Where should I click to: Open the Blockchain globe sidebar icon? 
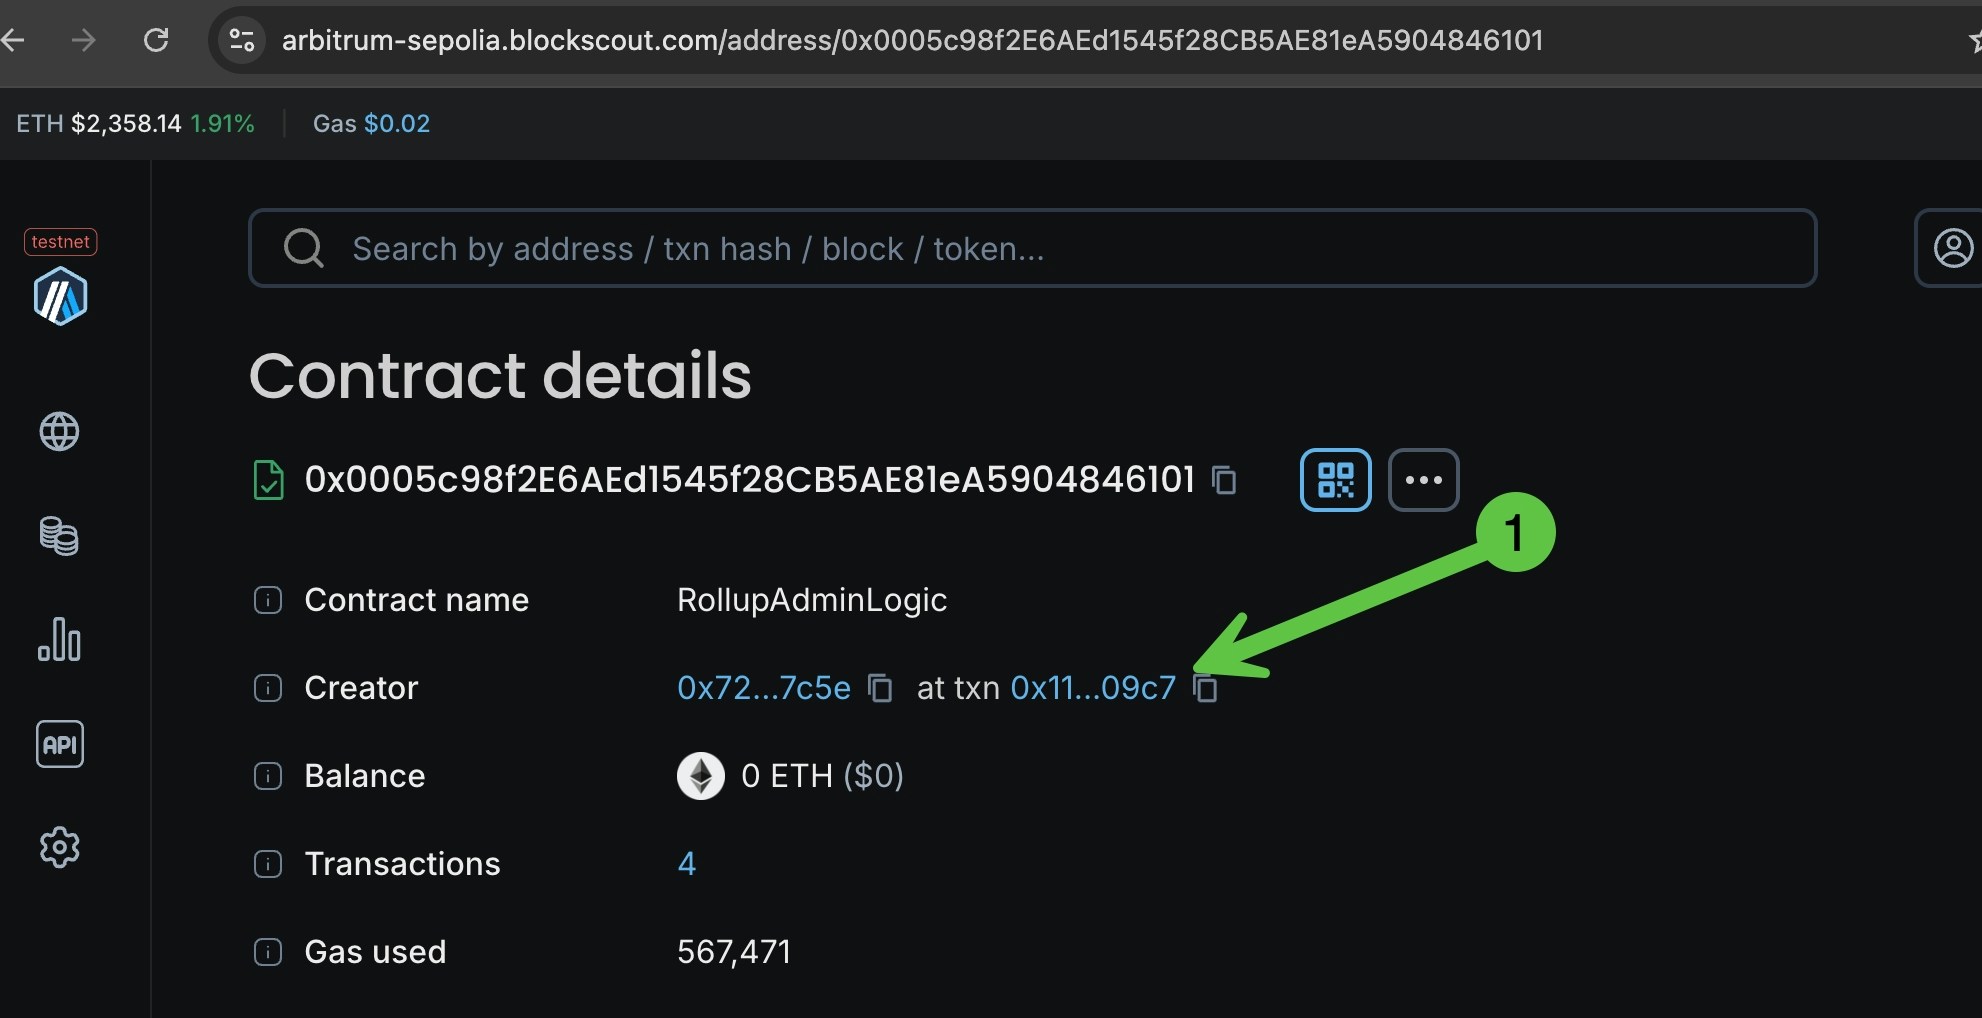click(x=59, y=432)
